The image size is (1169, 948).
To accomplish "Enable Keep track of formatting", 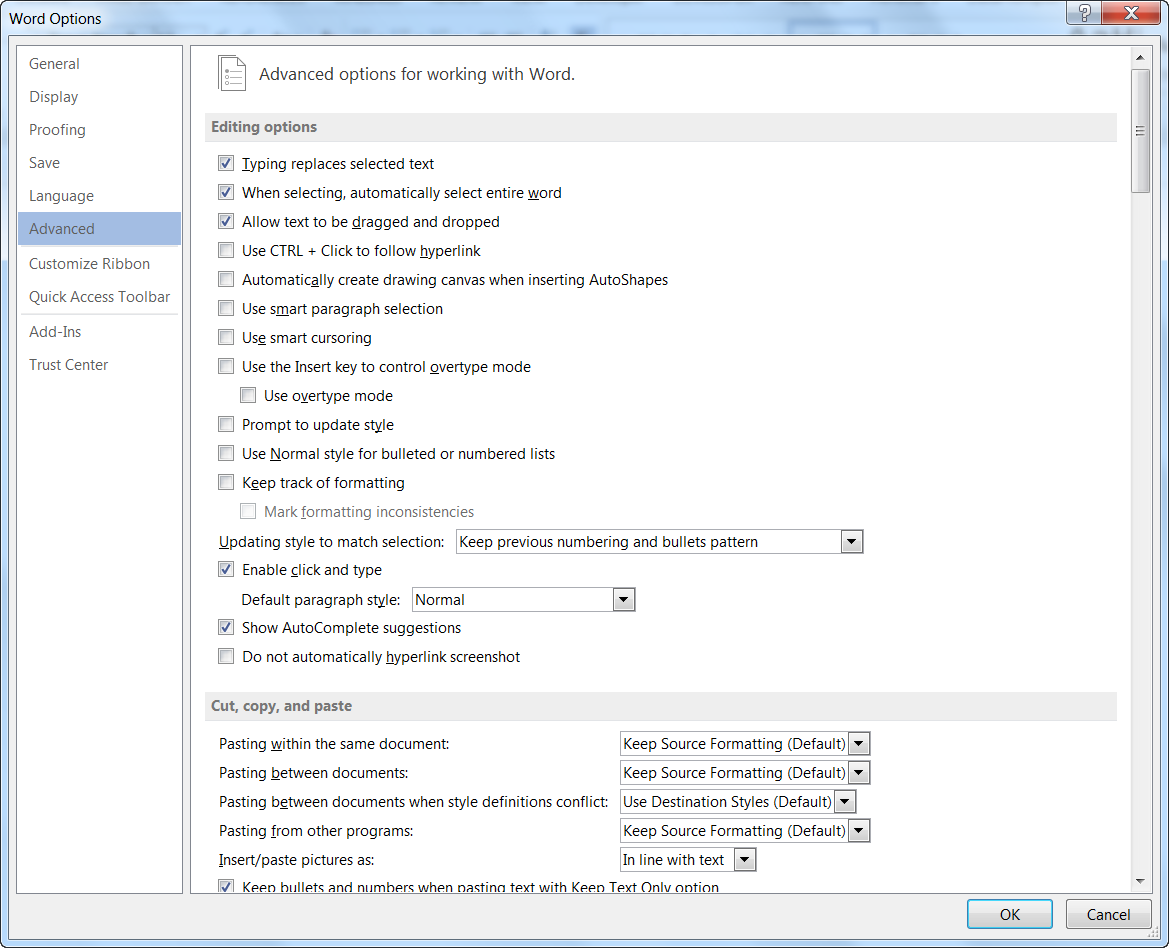I will tap(226, 483).
